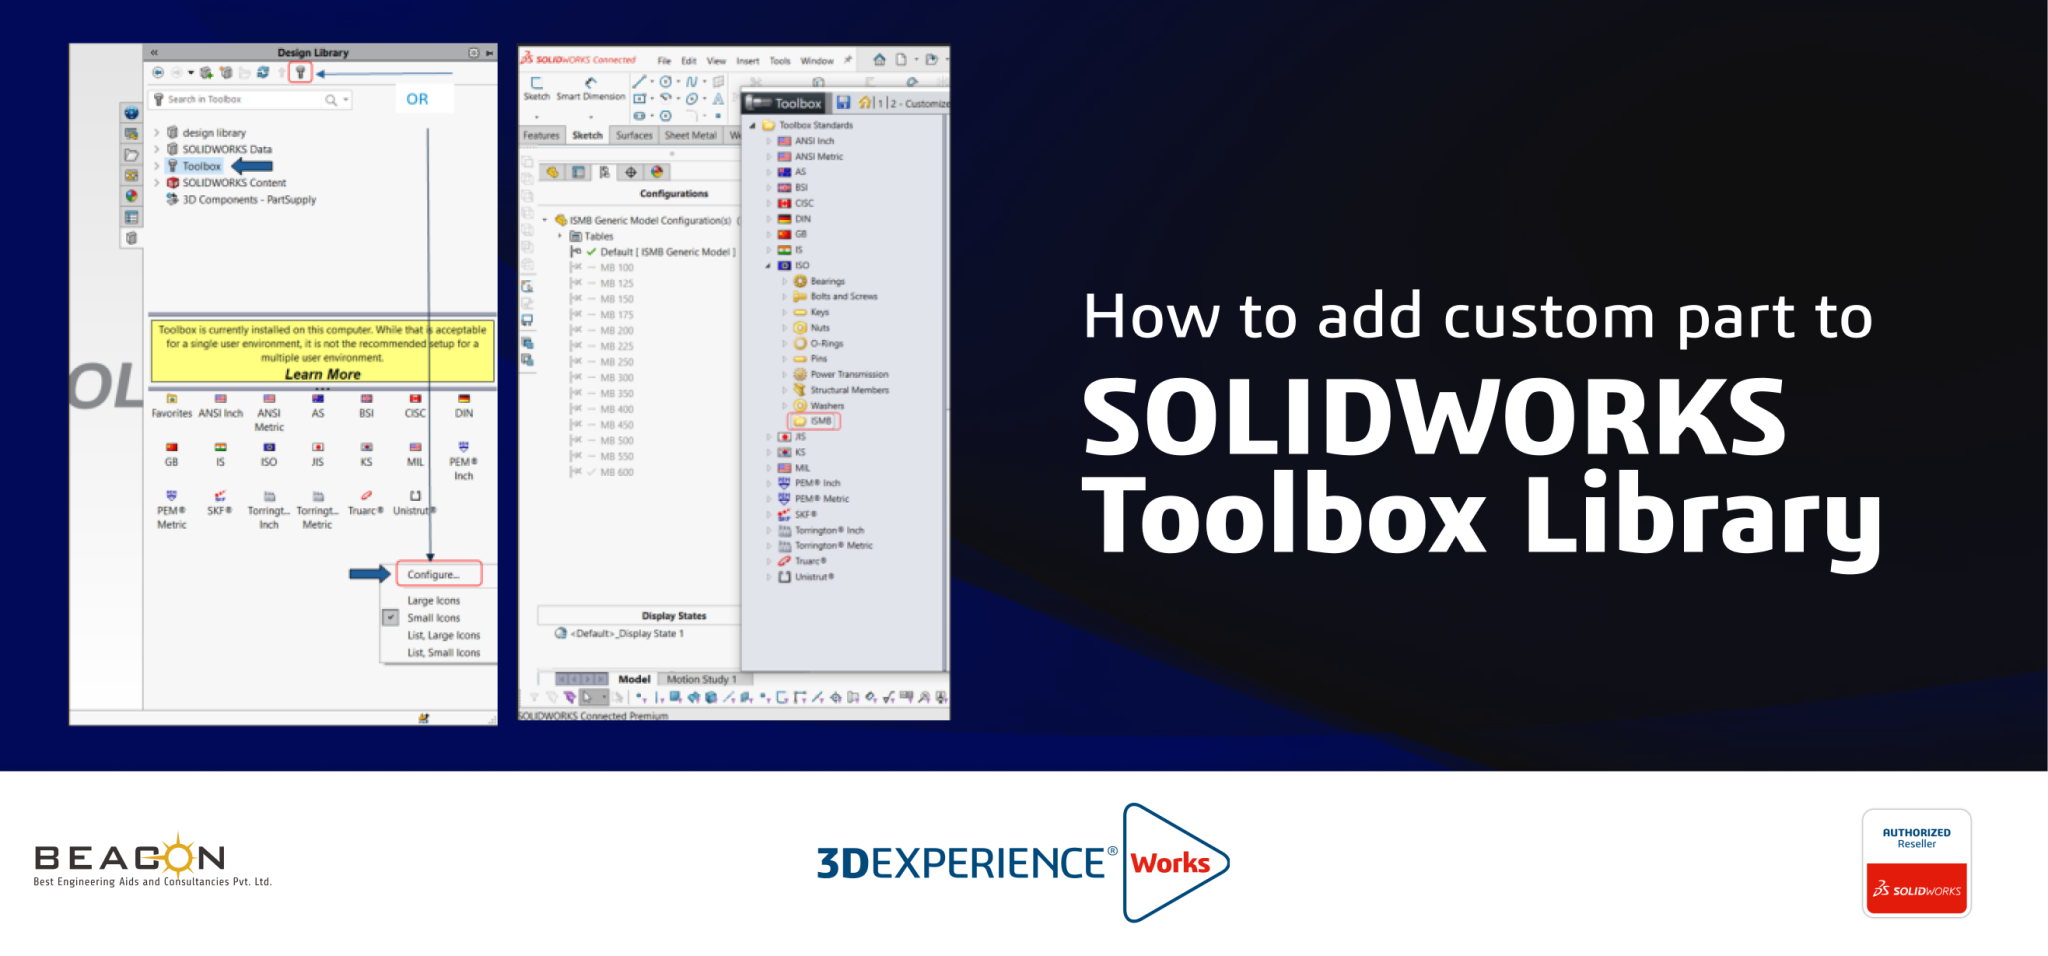The image size is (2048, 956).
Task: Expand the Bolts and Screws folder
Action: pyautogui.click(x=784, y=297)
